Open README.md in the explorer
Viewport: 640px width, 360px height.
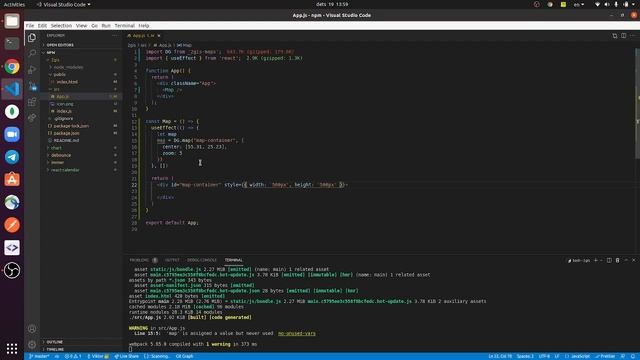click(x=66, y=140)
